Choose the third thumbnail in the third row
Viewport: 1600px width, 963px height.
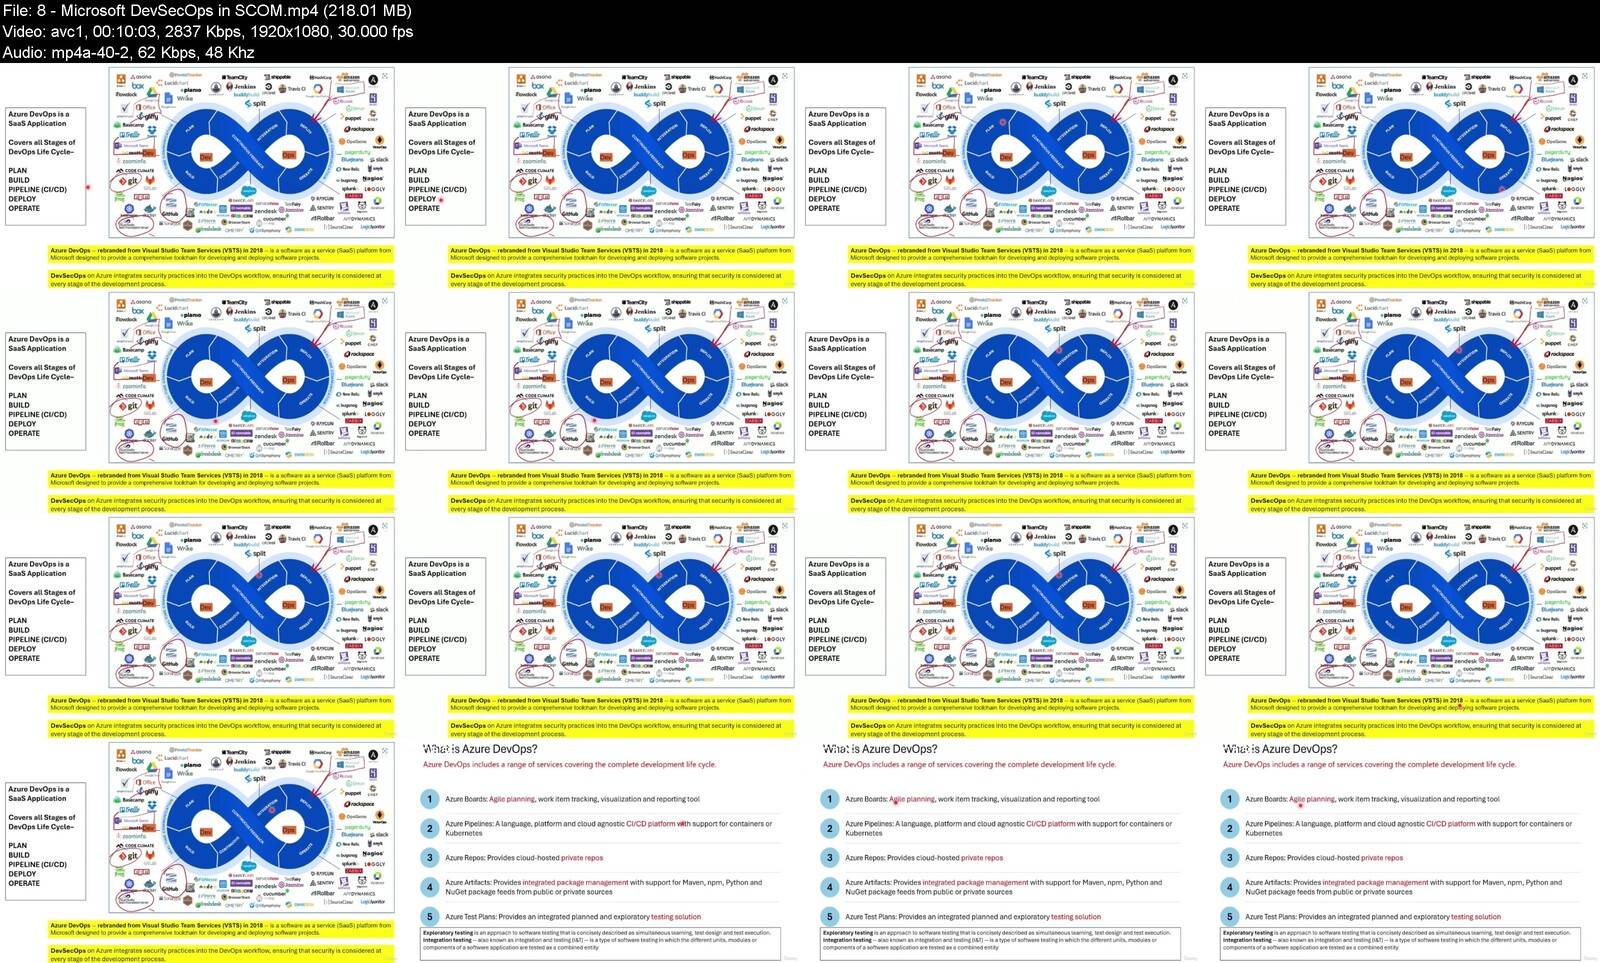click(1000, 628)
